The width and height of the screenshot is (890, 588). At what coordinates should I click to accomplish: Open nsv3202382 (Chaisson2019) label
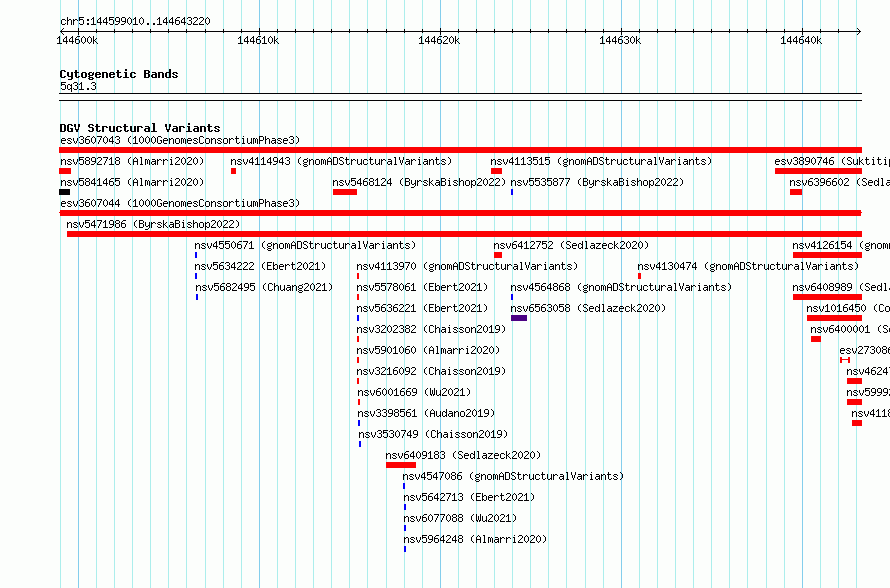(431, 329)
